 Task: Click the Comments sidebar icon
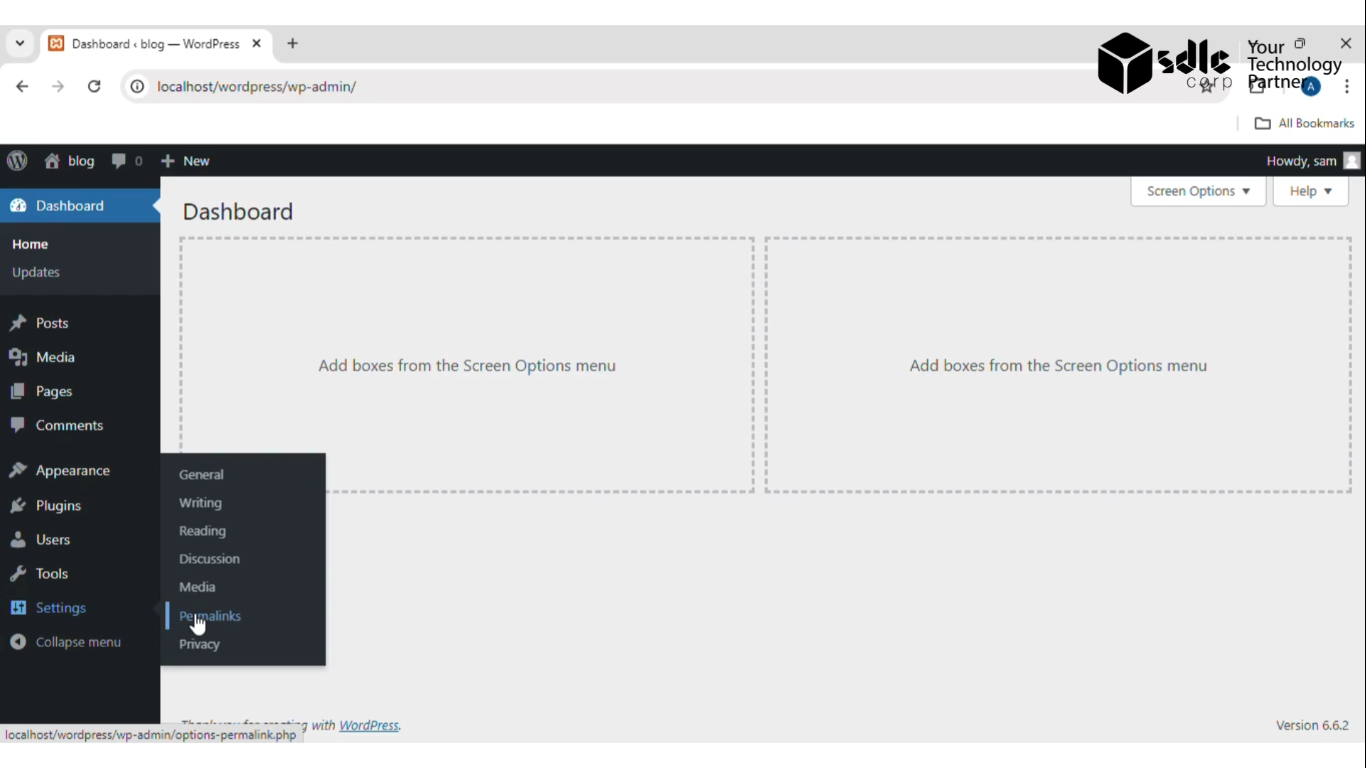pos(18,425)
